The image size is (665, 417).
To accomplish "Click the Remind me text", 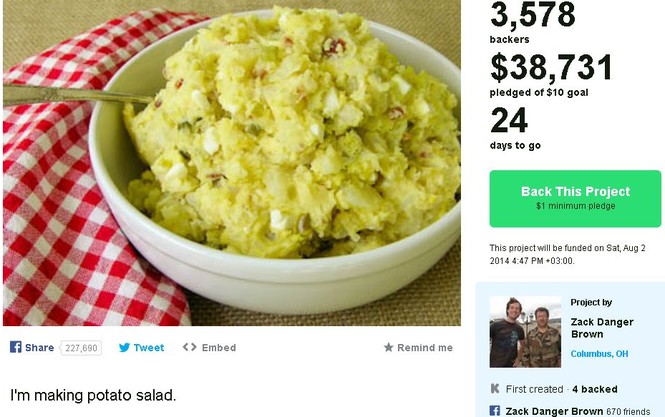I will click(x=425, y=347).
